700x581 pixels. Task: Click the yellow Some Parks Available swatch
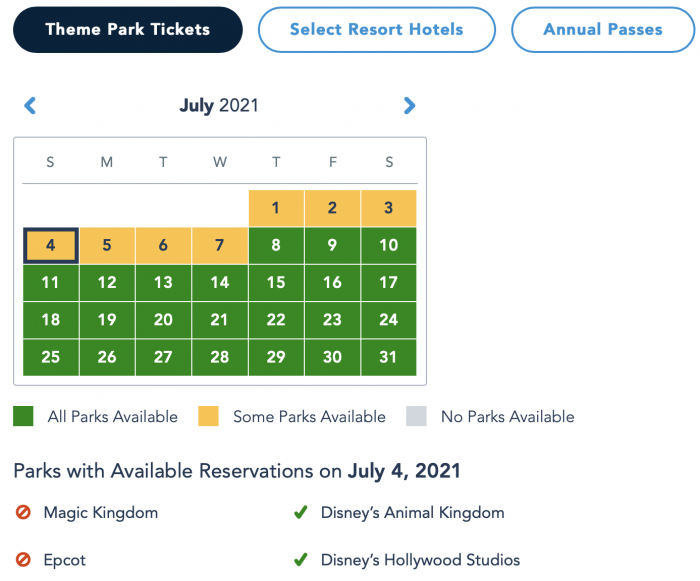208,416
